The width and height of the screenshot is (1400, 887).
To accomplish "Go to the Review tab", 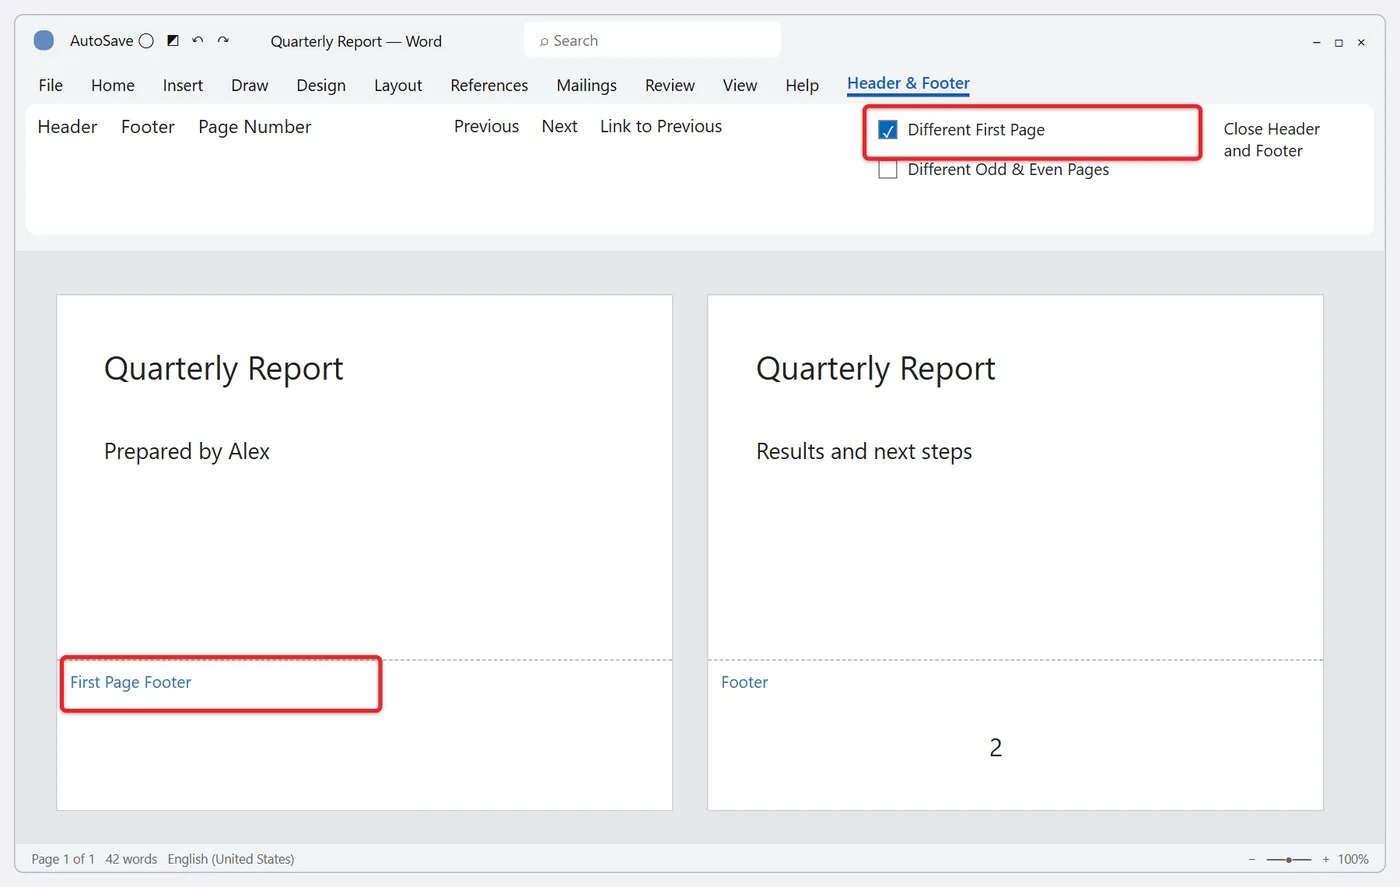I will [670, 86].
